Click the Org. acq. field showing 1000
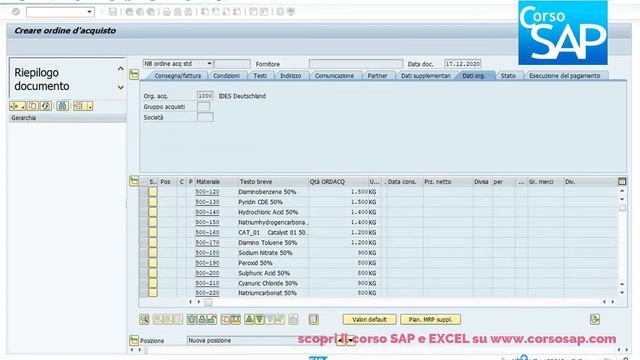 tap(205, 96)
